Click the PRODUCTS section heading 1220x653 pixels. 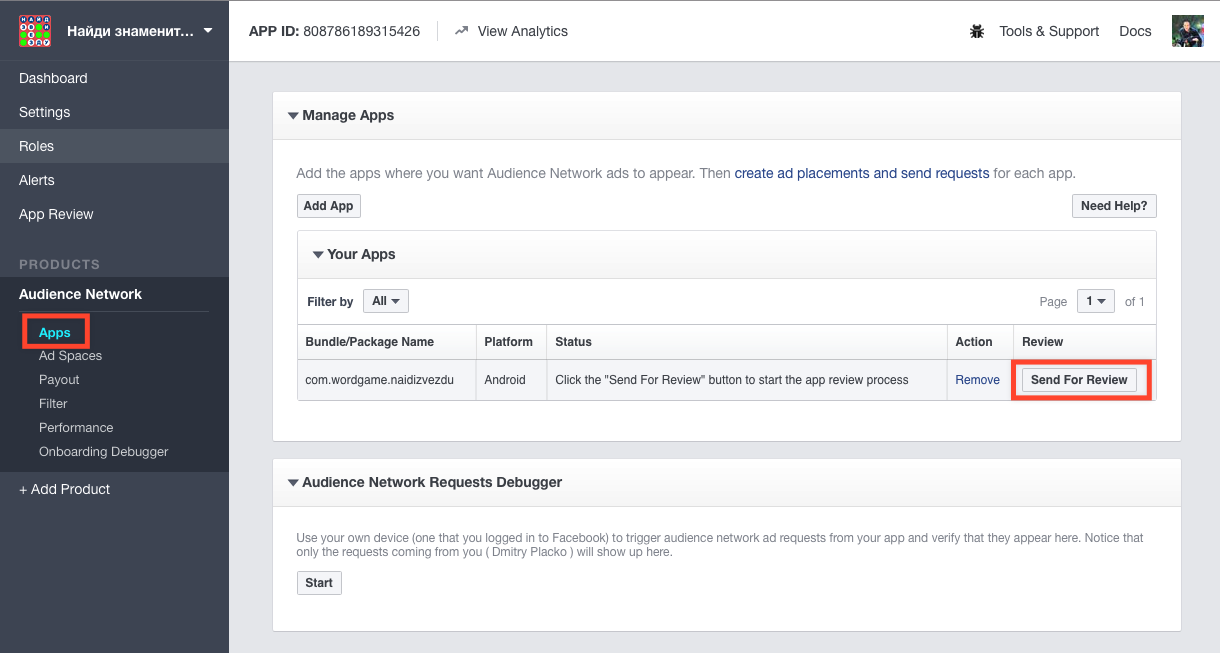tap(59, 264)
